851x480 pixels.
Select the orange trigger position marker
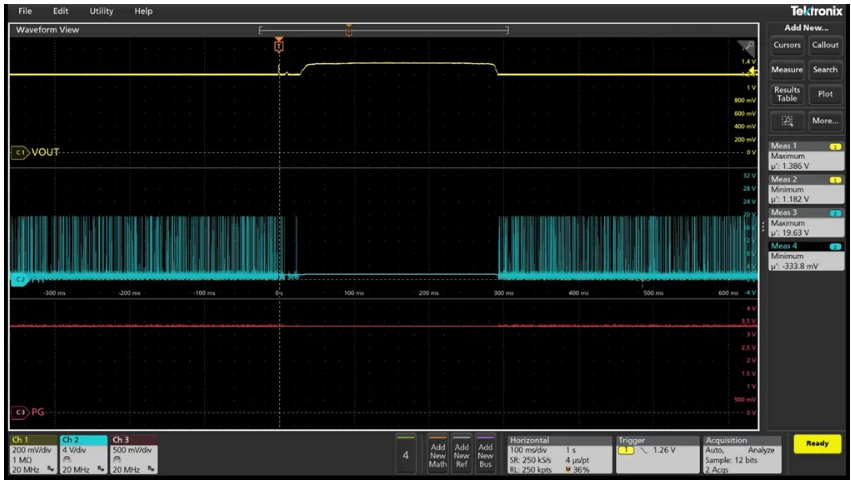click(x=279, y=46)
